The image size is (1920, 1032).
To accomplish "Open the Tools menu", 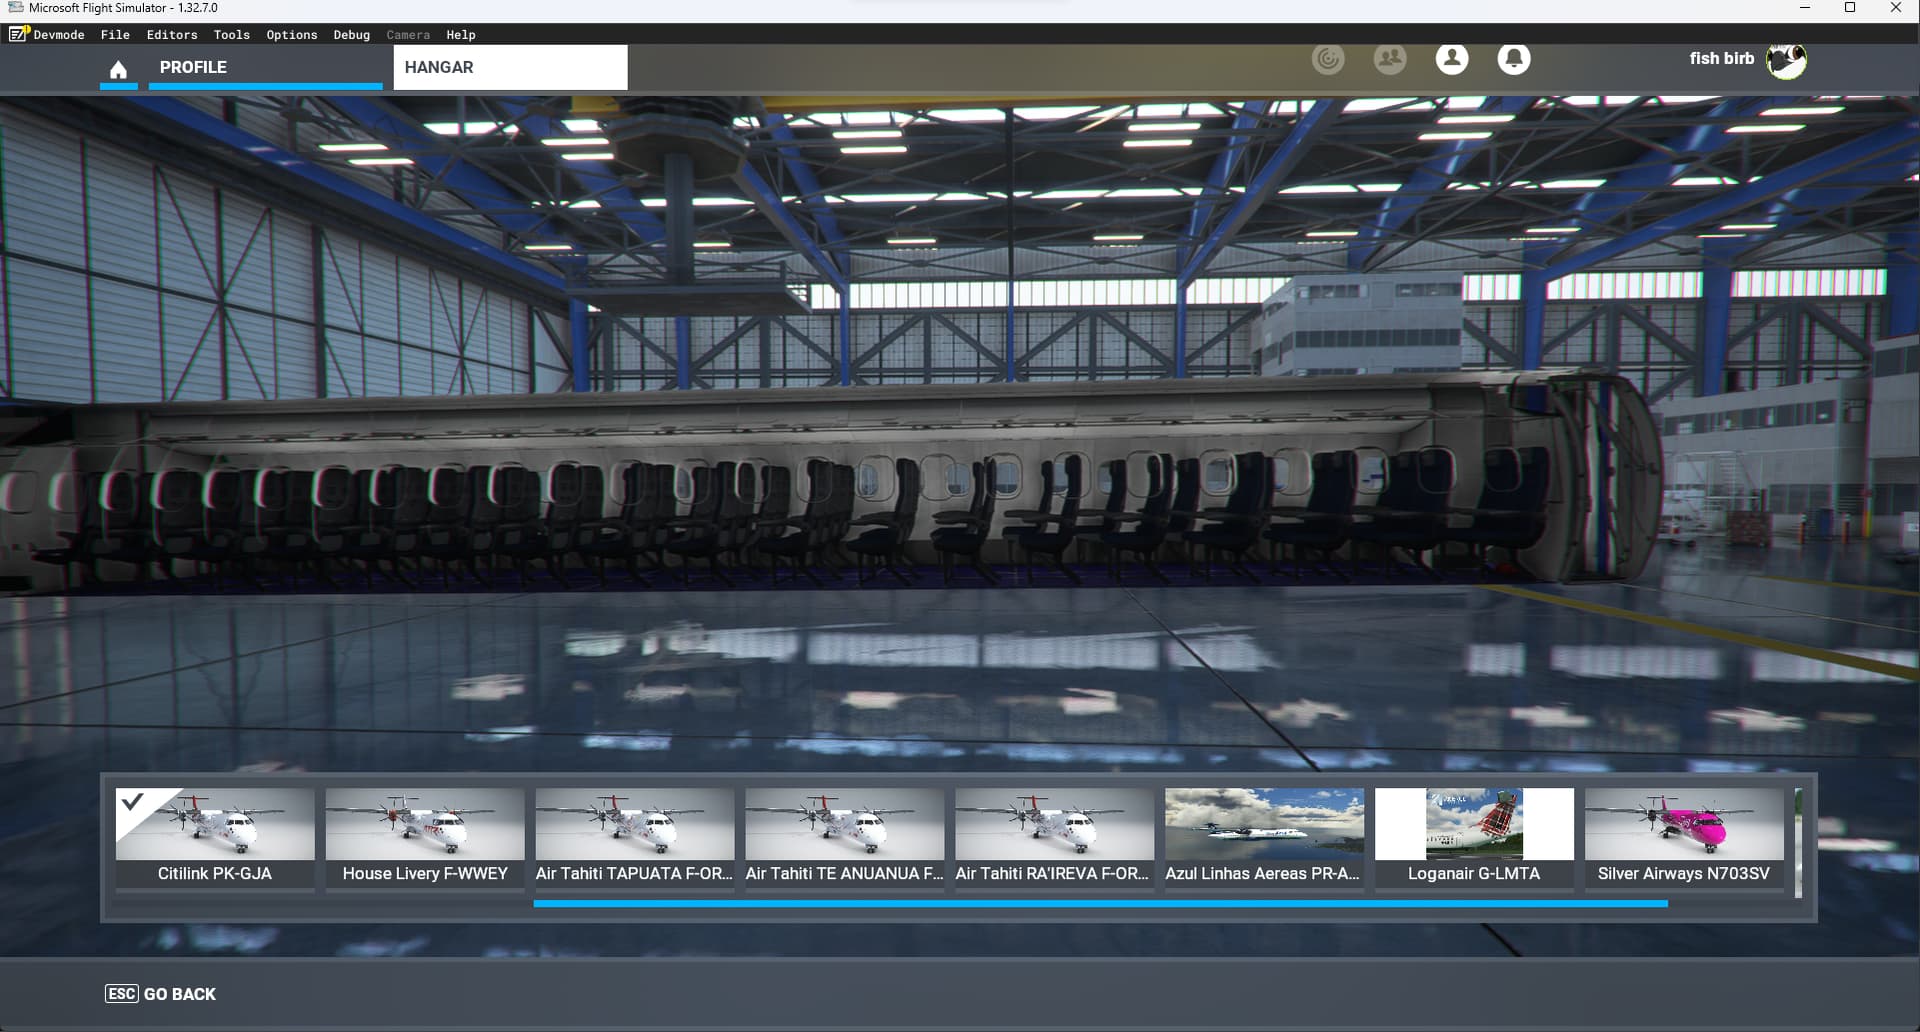I will click(231, 35).
